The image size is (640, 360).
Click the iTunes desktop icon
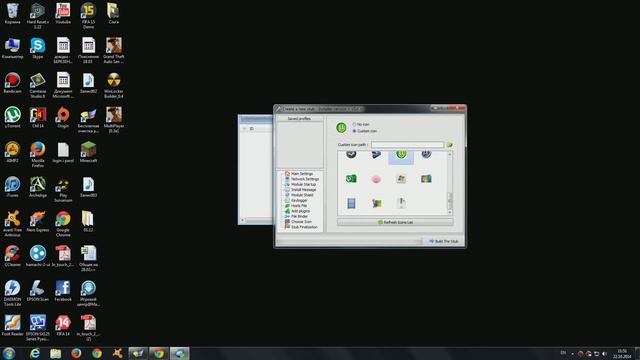12,187
